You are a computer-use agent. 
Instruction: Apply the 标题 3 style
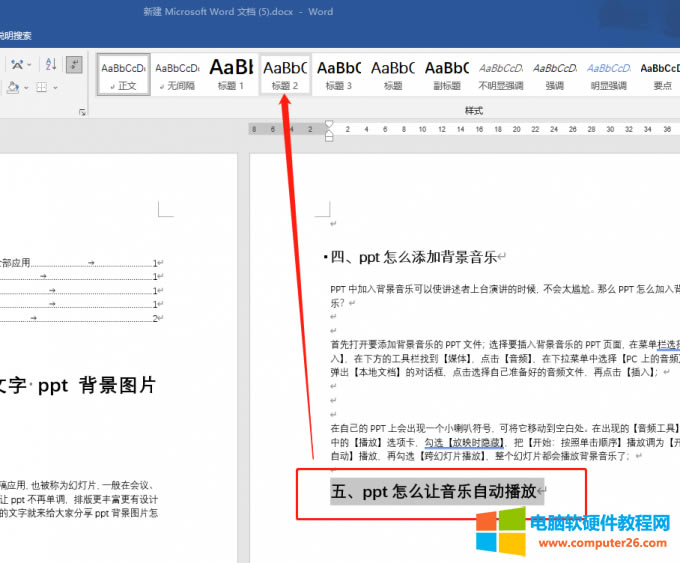(x=339, y=75)
